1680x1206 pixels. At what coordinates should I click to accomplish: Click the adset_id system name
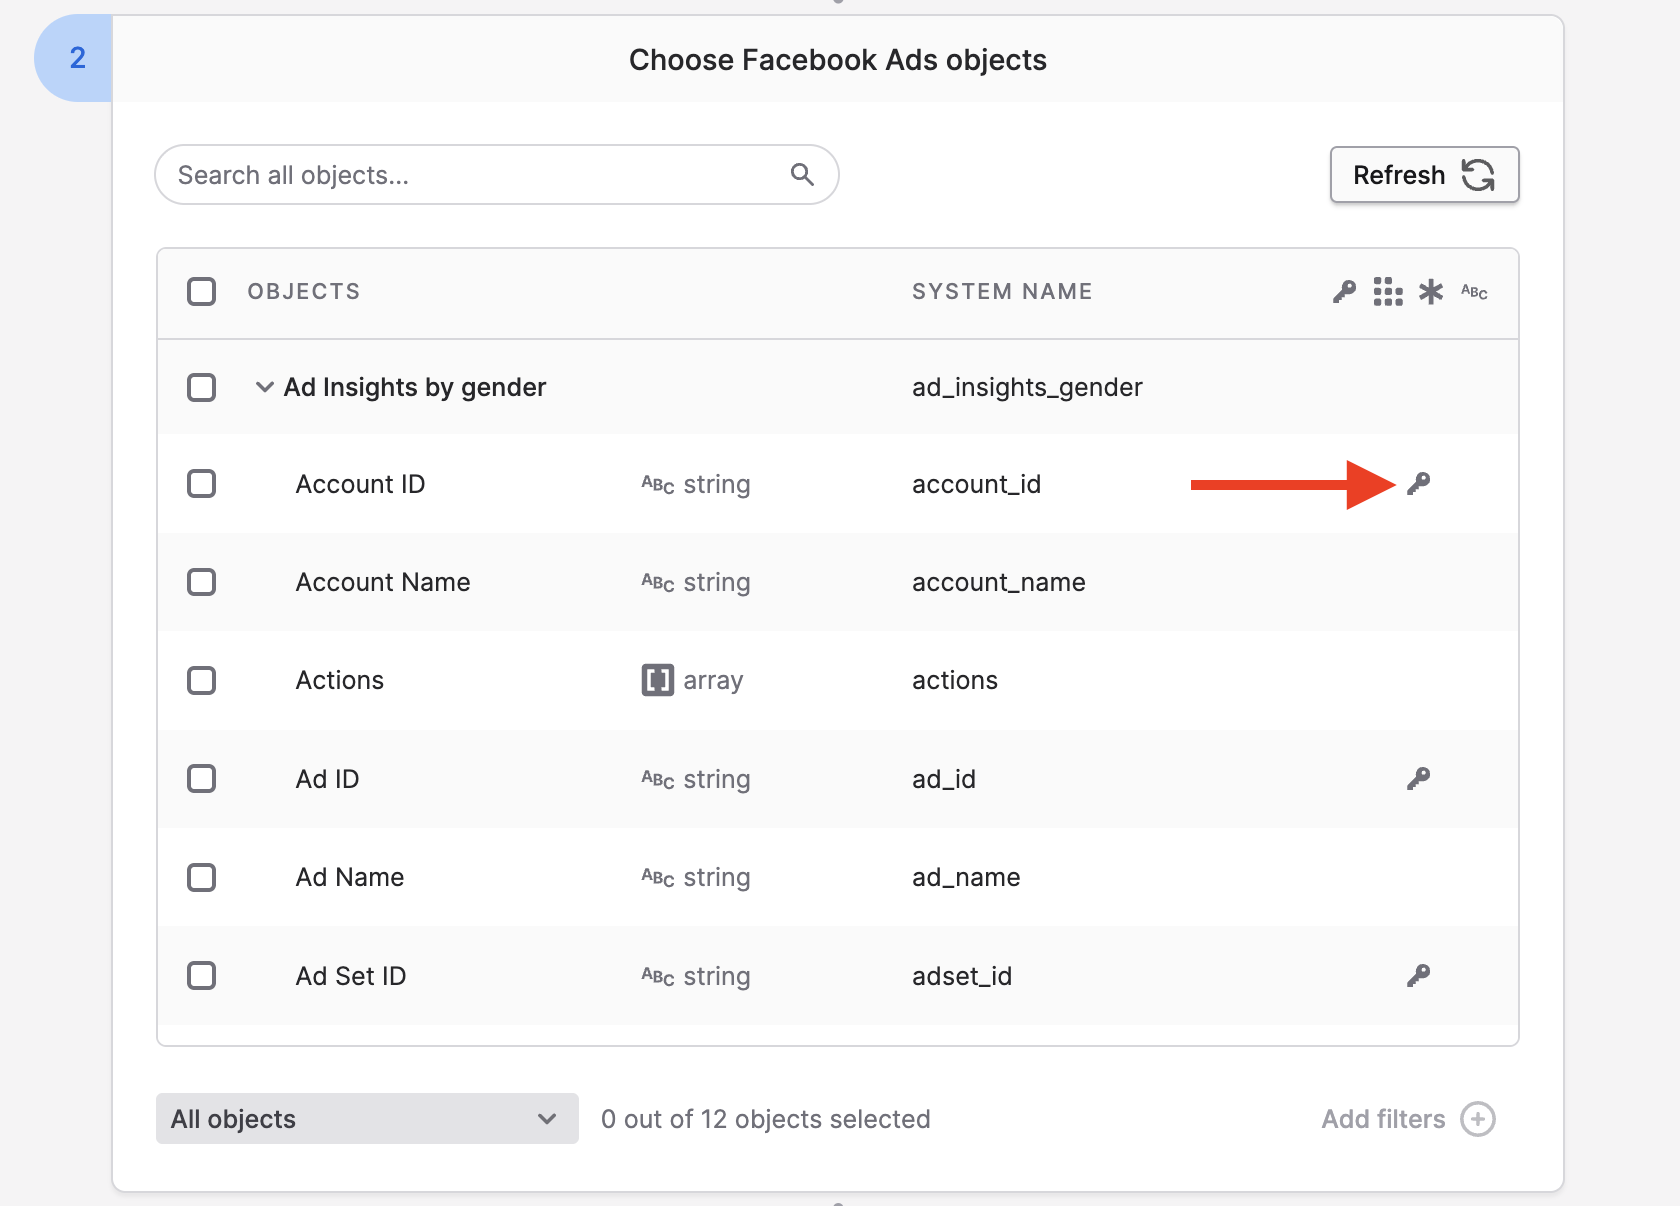click(962, 976)
